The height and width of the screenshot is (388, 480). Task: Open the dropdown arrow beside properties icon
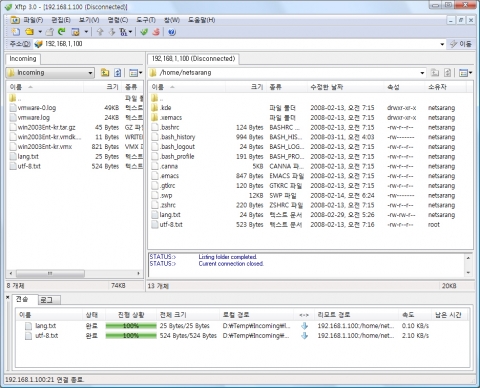click(x=86, y=32)
